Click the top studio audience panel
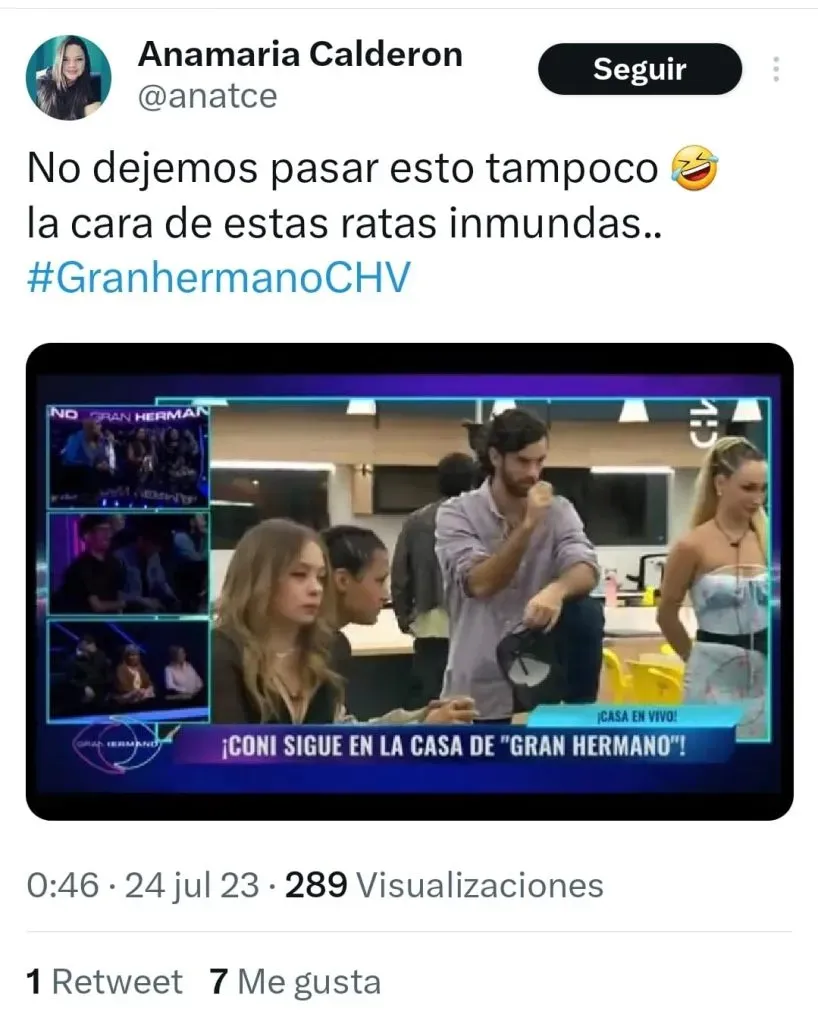Image resolution: width=818 pixels, height=1024 pixels. 129,456
